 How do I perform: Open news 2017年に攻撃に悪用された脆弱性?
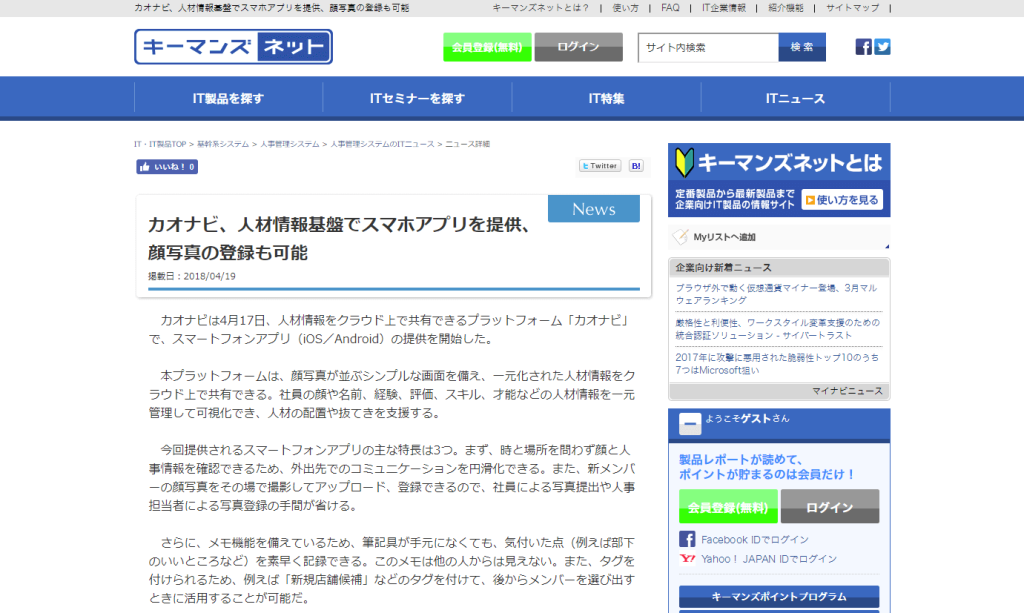777,364
